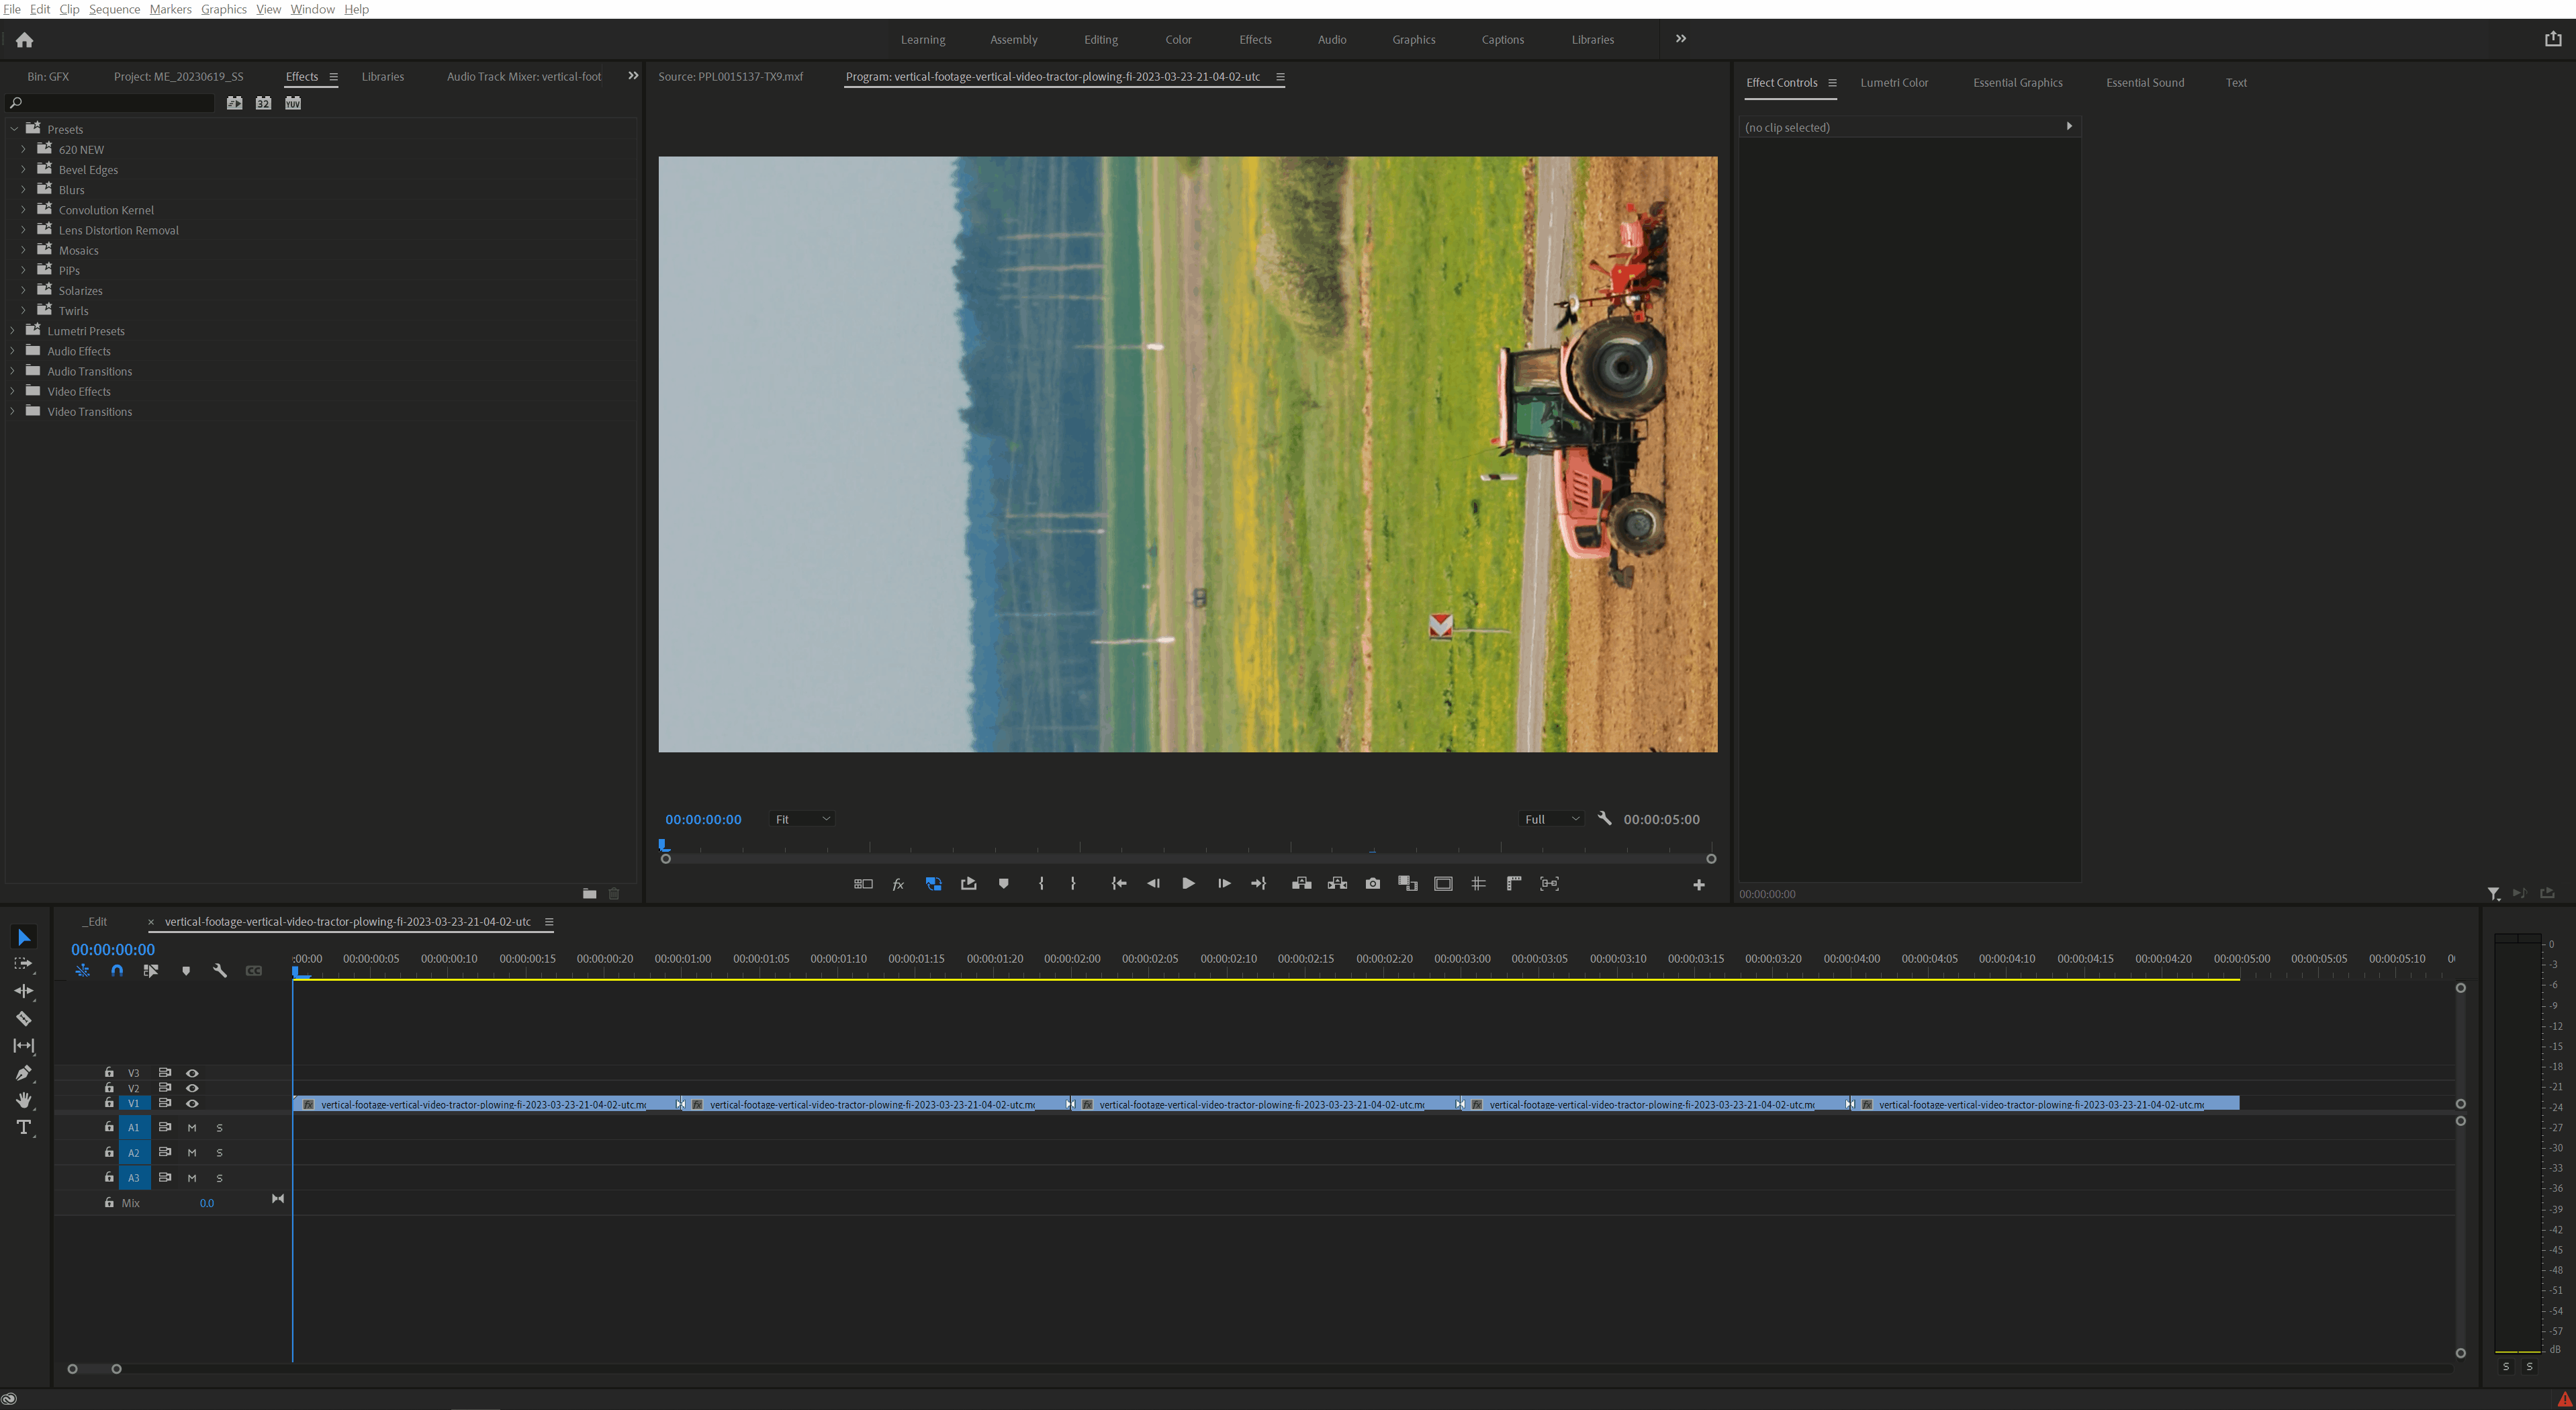
Task: Open the Editing workspace
Action: click(1100, 40)
